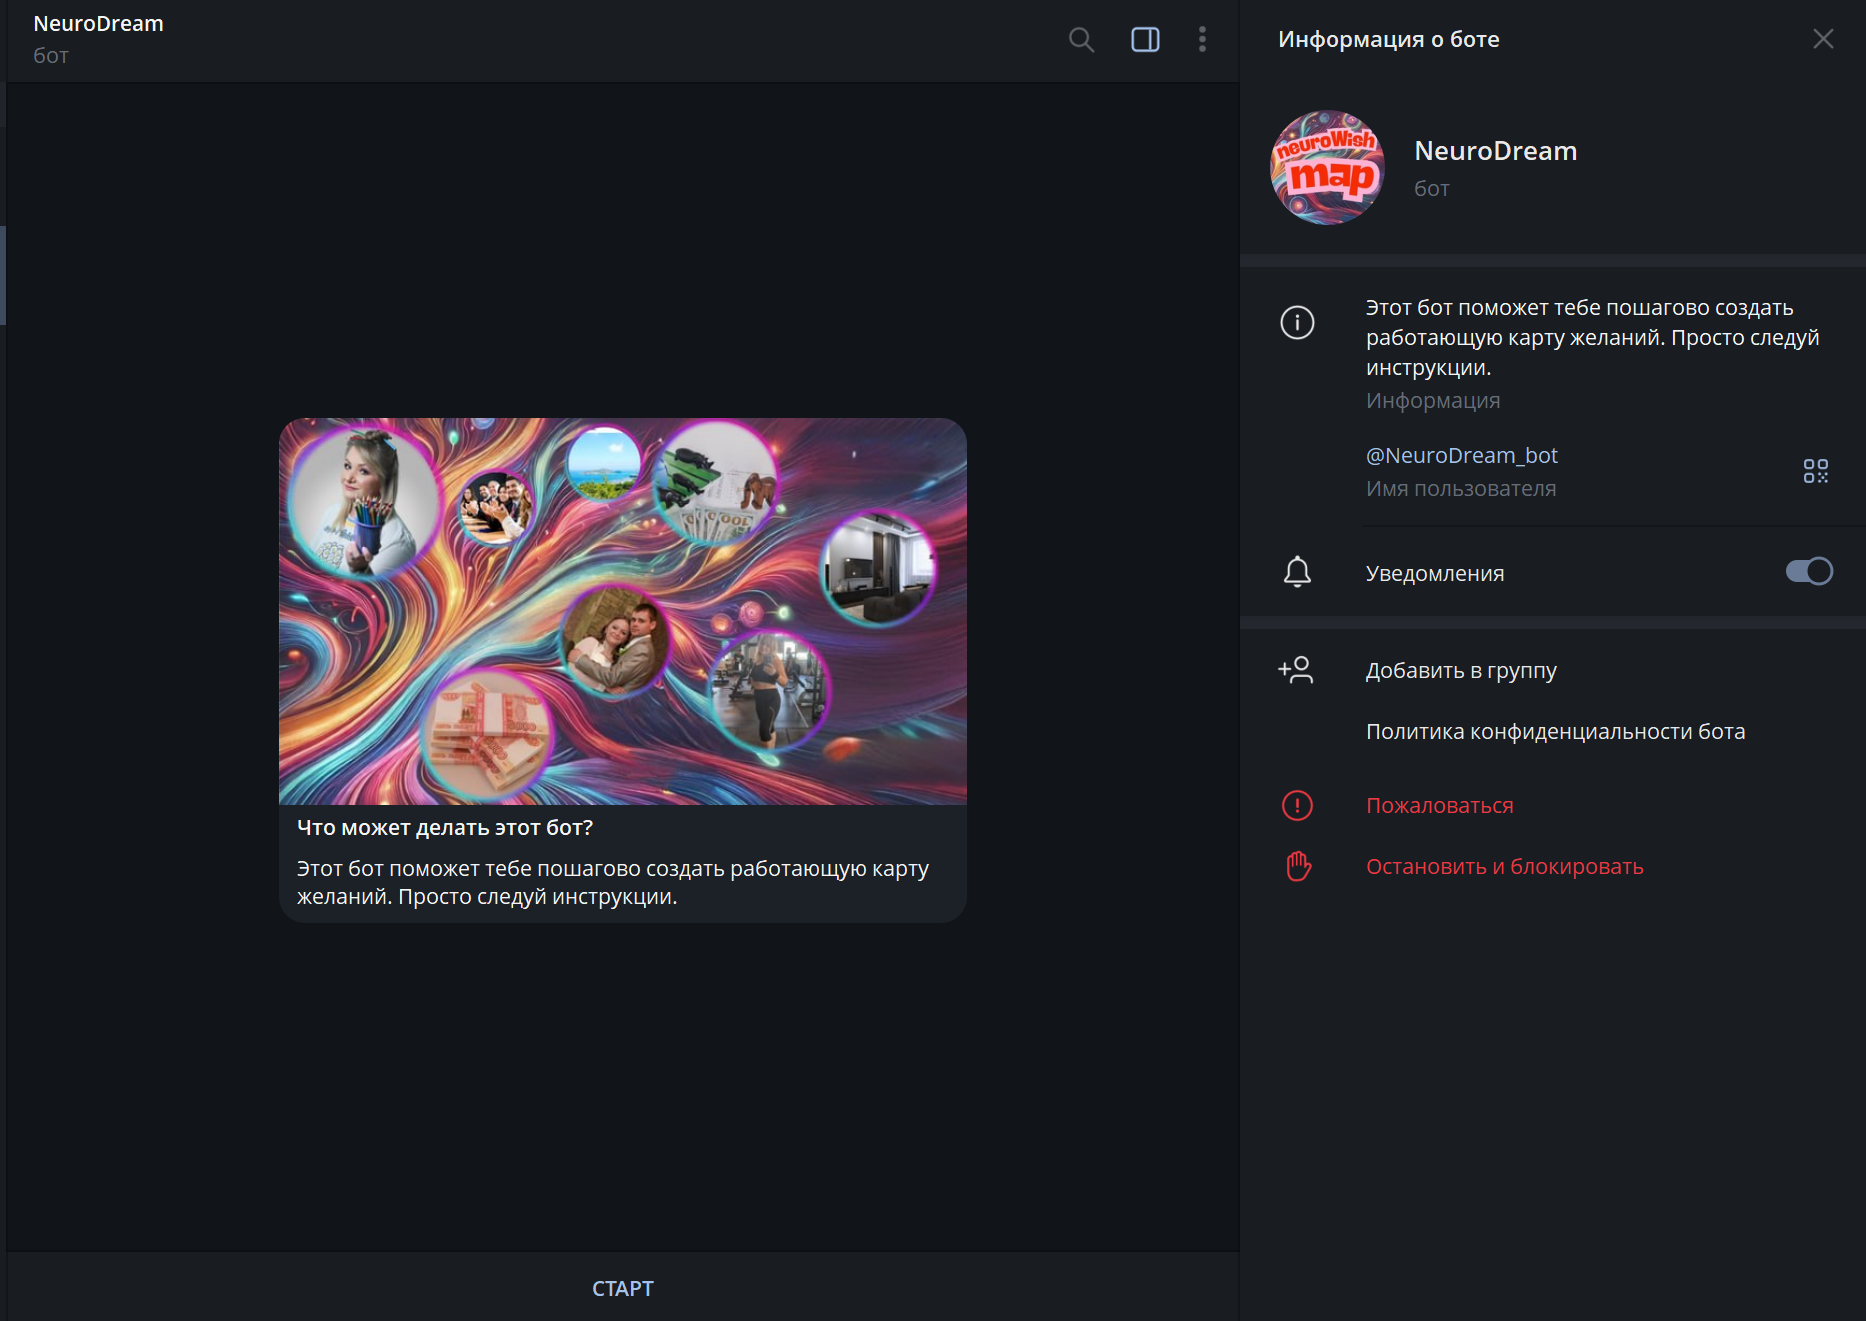Start the bot with the СТАРТ button

622,1288
